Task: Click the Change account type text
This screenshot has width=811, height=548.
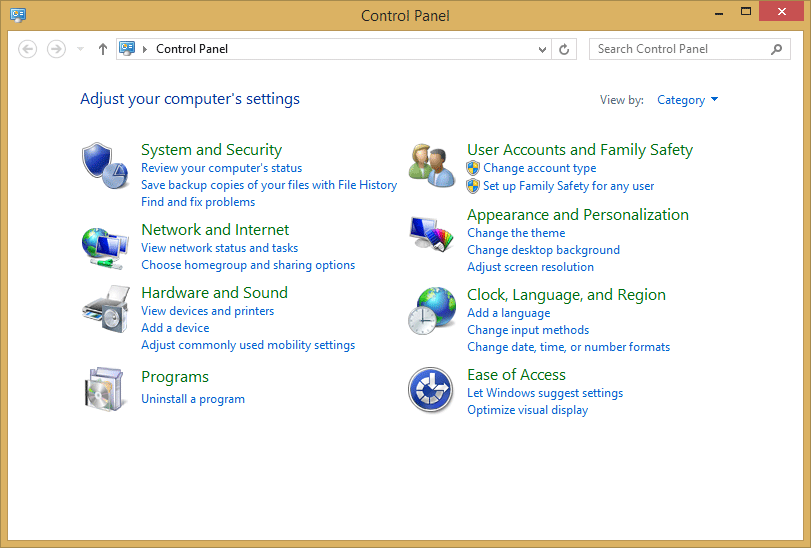Action: (x=539, y=168)
